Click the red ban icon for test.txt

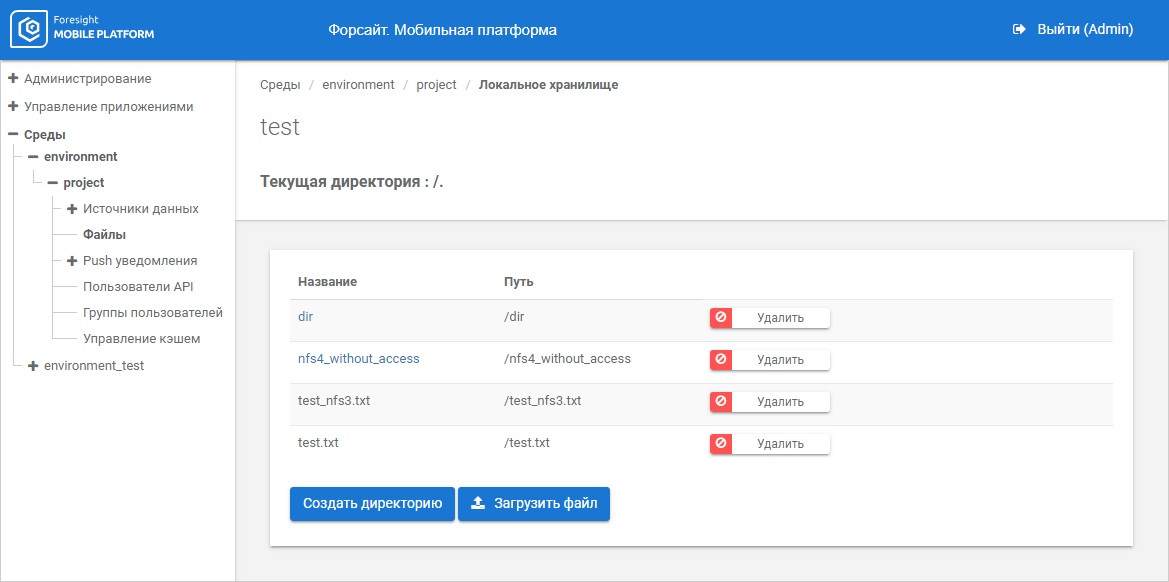721,443
